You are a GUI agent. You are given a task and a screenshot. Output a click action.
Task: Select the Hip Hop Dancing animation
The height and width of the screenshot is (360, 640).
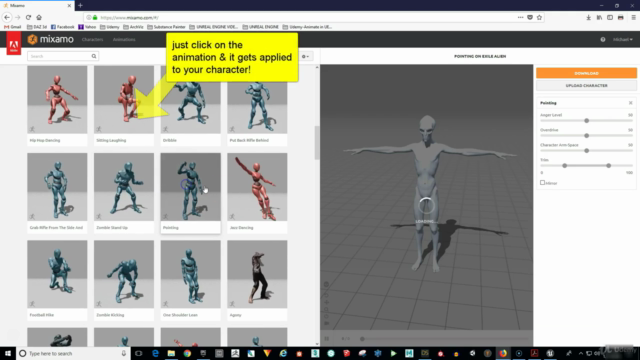(x=57, y=105)
